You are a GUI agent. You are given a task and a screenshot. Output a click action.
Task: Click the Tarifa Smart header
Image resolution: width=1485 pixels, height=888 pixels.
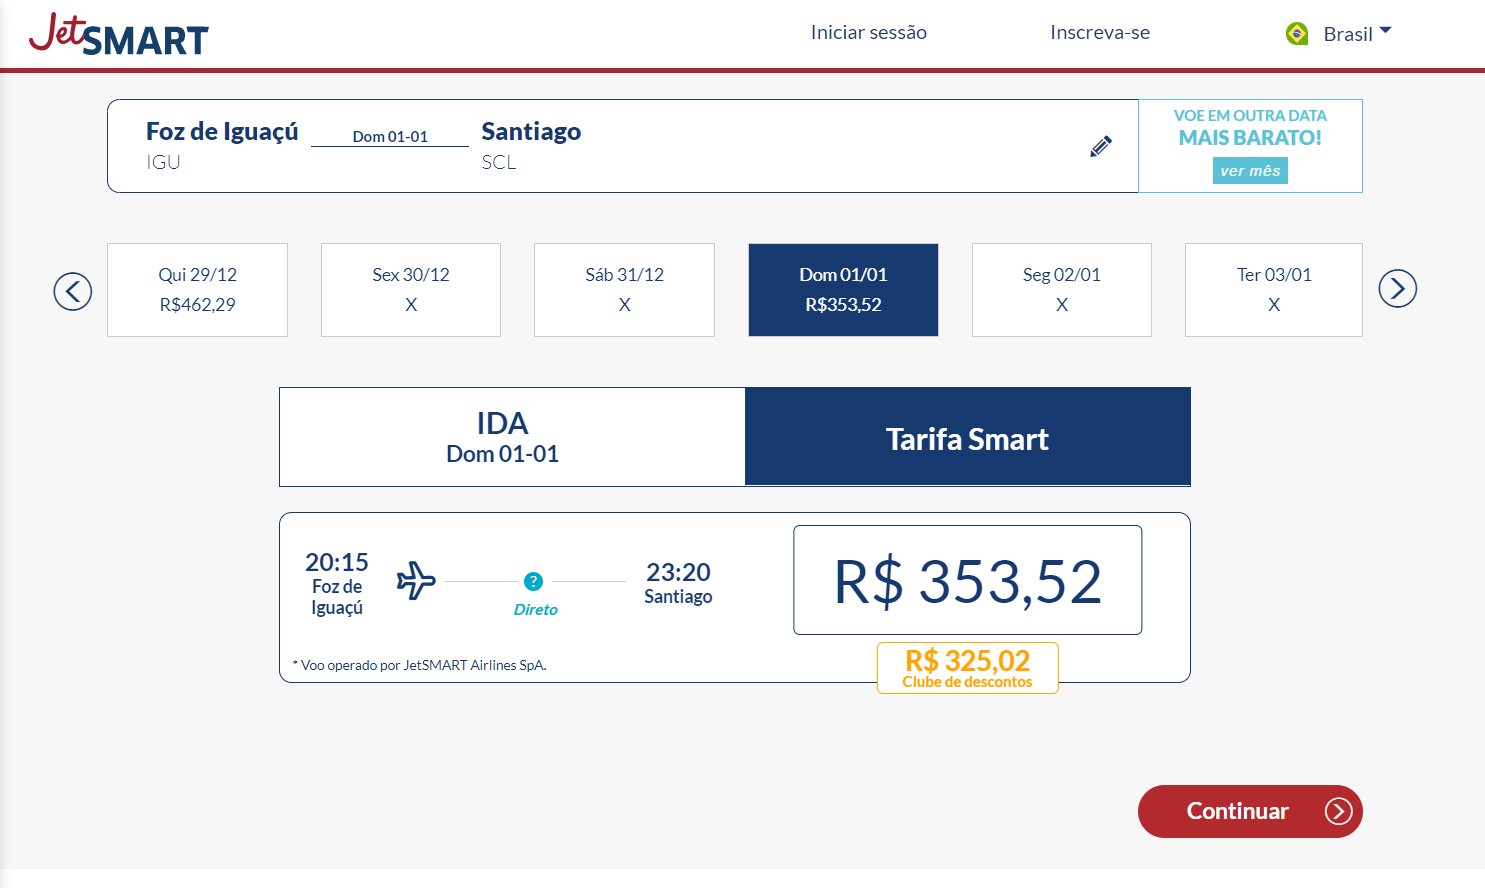click(967, 437)
